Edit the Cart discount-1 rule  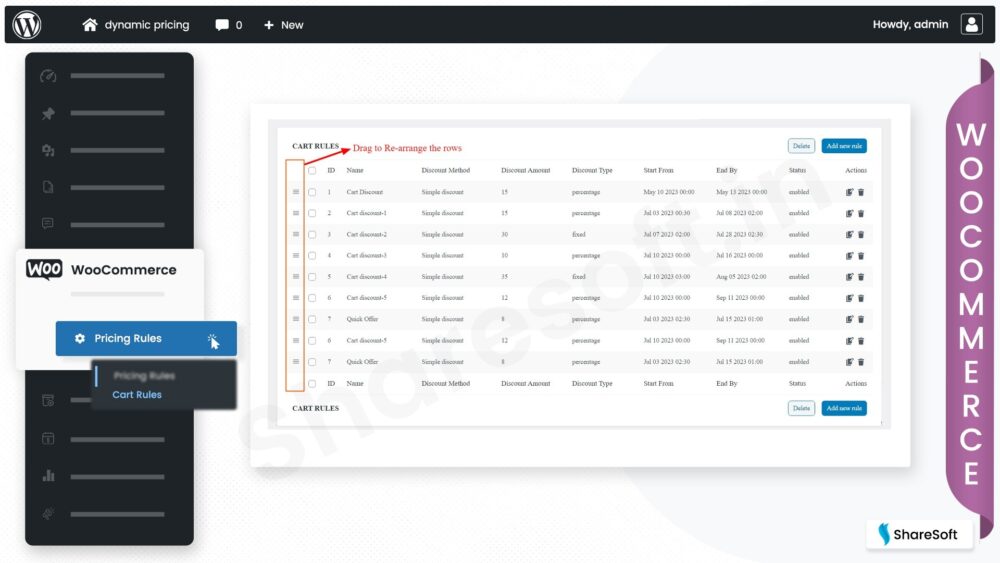(x=849, y=214)
